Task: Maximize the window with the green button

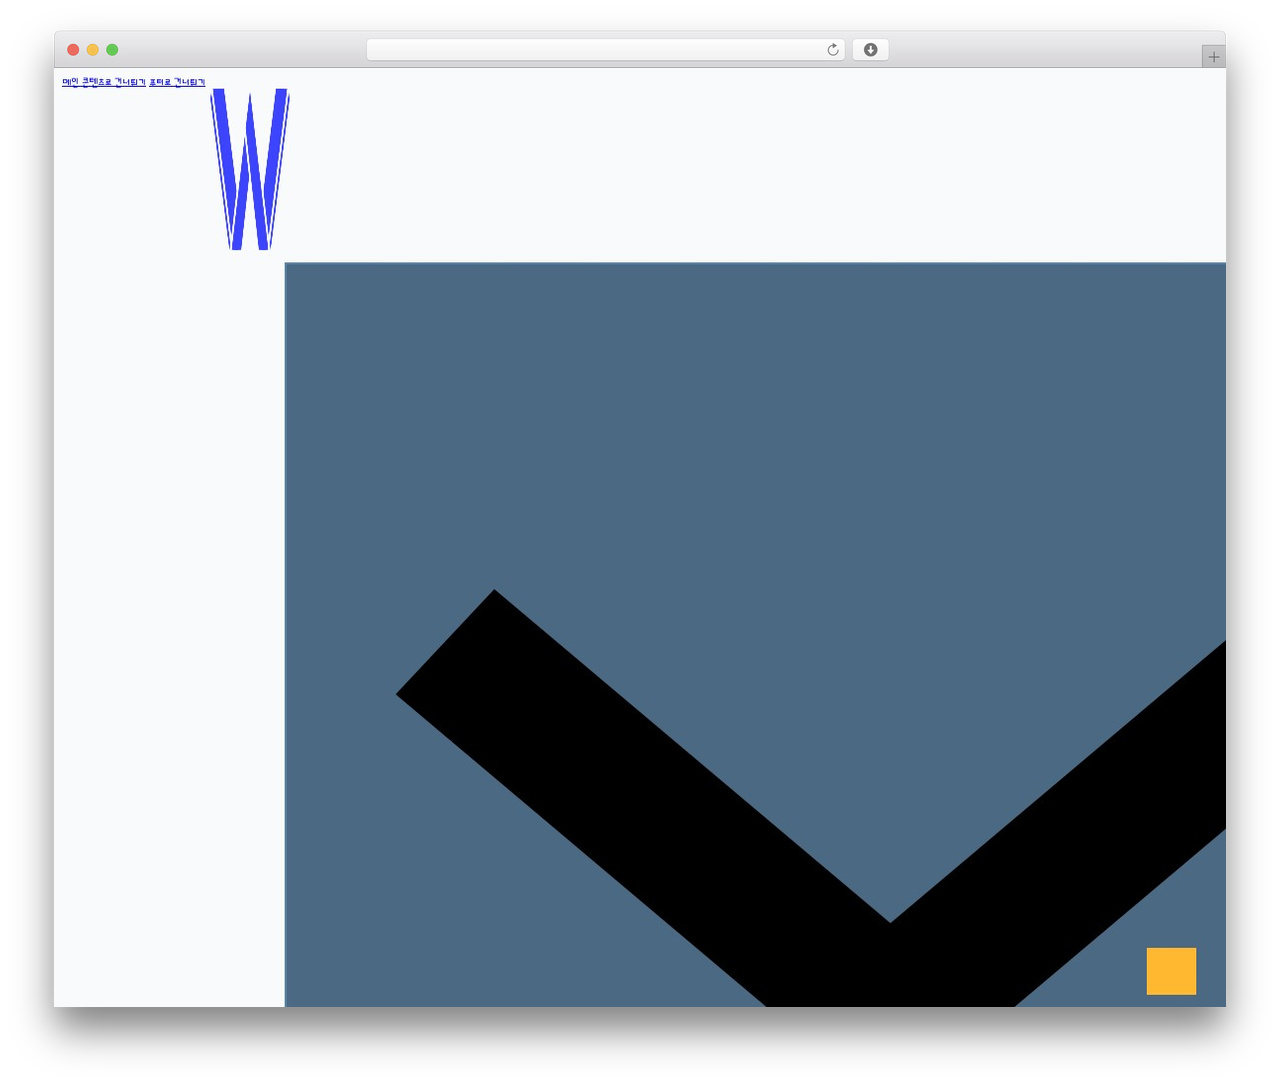Action: [x=112, y=50]
